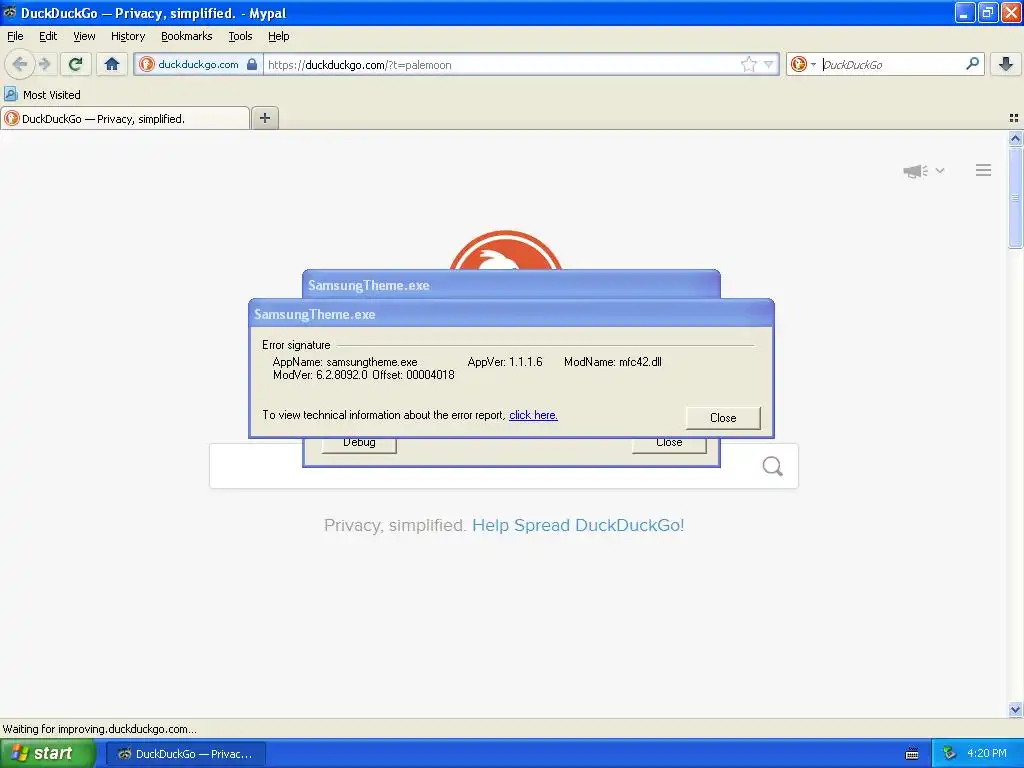
Task: Open the DuckDuckGo megaphone announcements icon
Action: (916, 171)
